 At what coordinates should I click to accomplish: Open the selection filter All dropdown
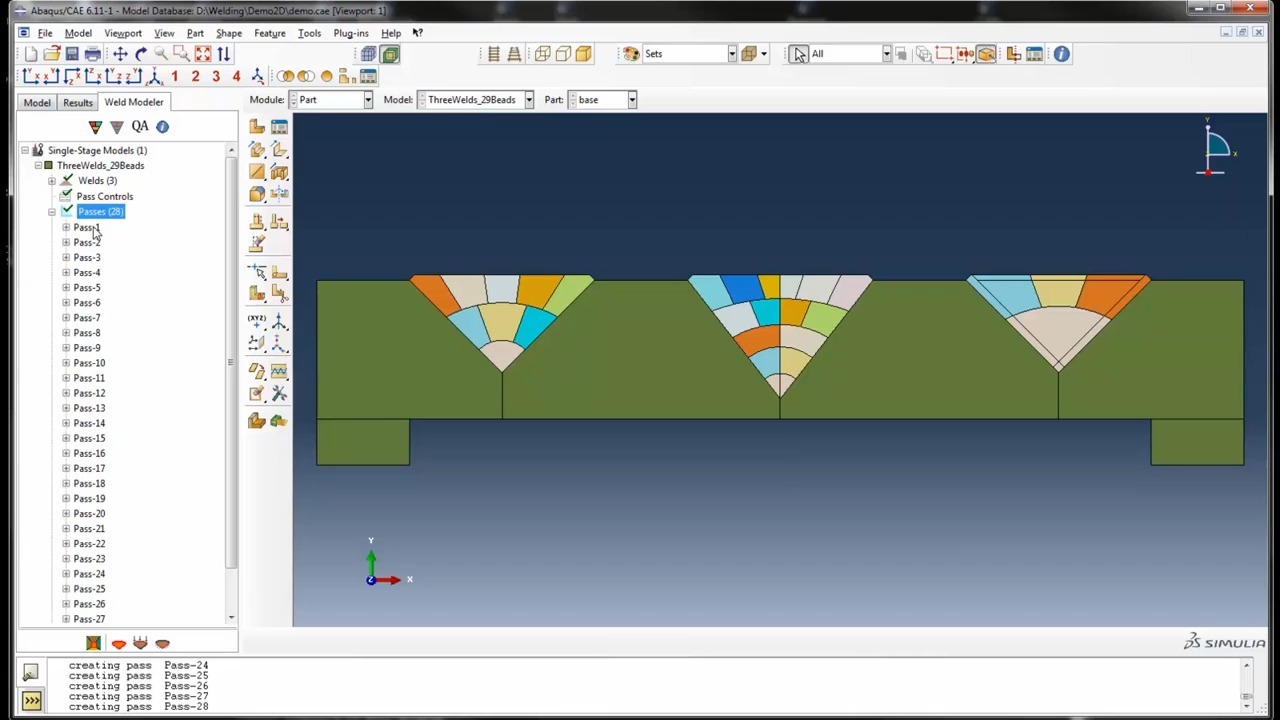[850, 54]
